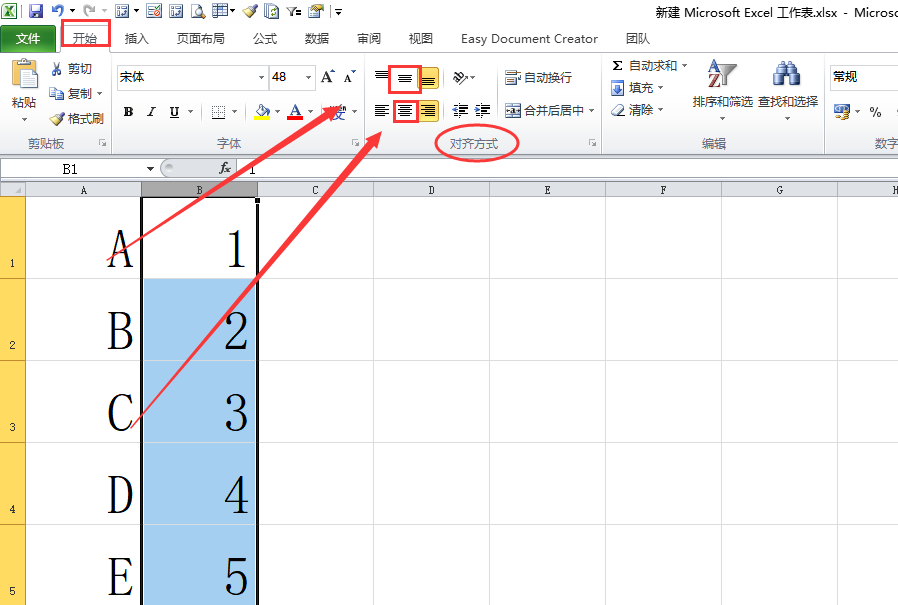The height and width of the screenshot is (605, 898).
Task: Open the fill color dropdown arrow
Action: pos(277,112)
